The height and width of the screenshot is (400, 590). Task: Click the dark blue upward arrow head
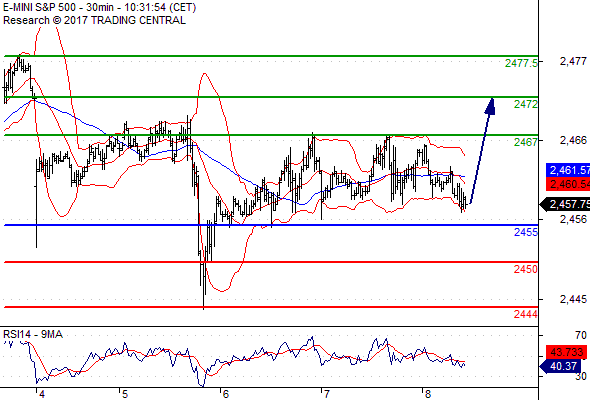(x=491, y=106)
